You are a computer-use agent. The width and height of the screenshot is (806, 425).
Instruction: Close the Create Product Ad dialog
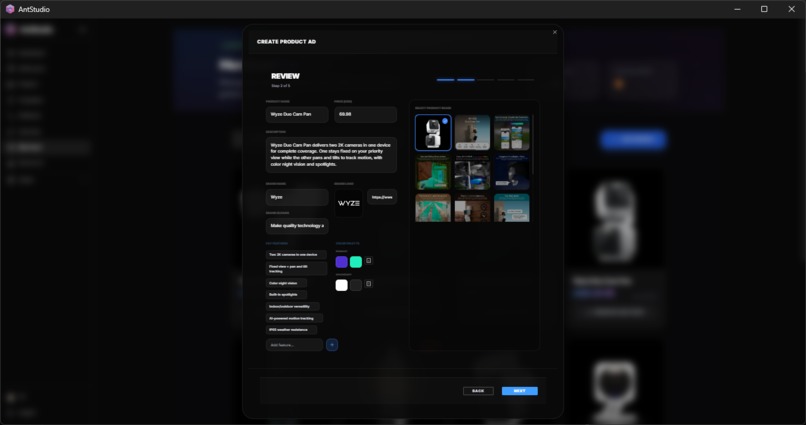tap(555, 32)
